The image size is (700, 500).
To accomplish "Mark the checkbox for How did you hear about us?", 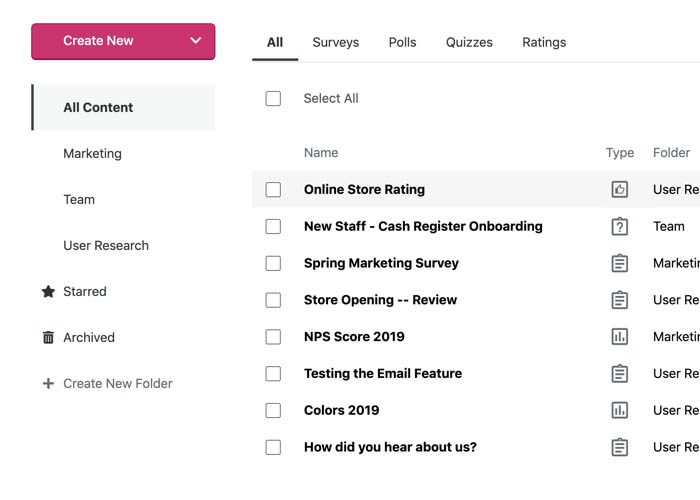I will coord(273,447).
